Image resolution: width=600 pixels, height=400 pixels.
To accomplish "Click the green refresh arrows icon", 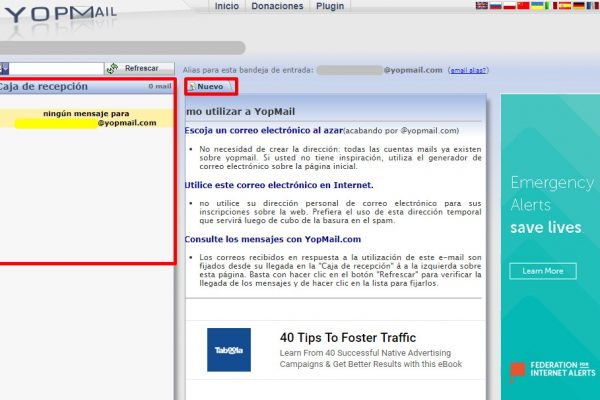I will coord(112,68).
